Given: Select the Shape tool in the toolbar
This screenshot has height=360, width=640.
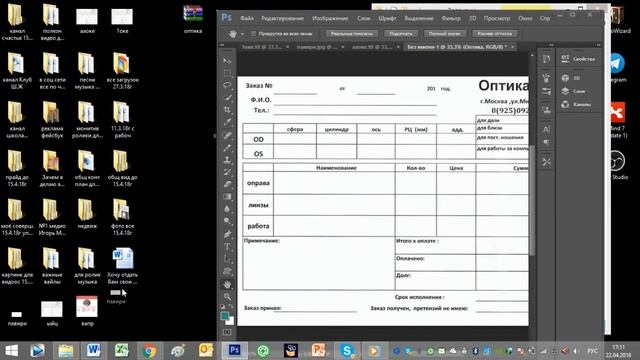Looking at the screenshot, I should click(227, 271).
